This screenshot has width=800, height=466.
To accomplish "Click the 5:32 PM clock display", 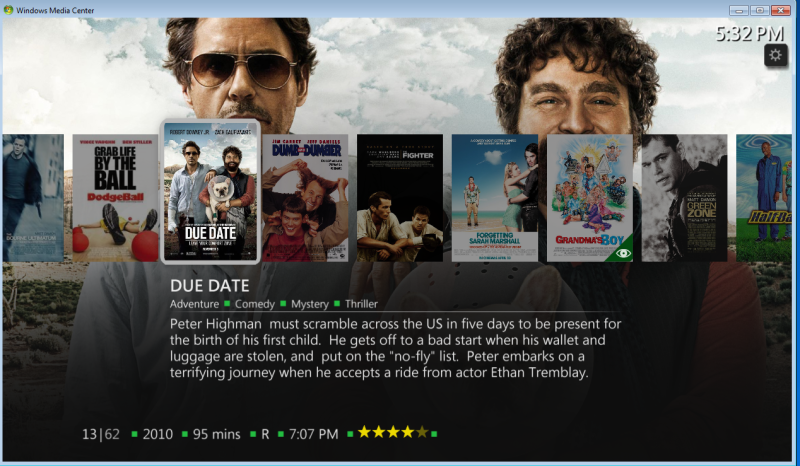I will [x=749, y=34].
